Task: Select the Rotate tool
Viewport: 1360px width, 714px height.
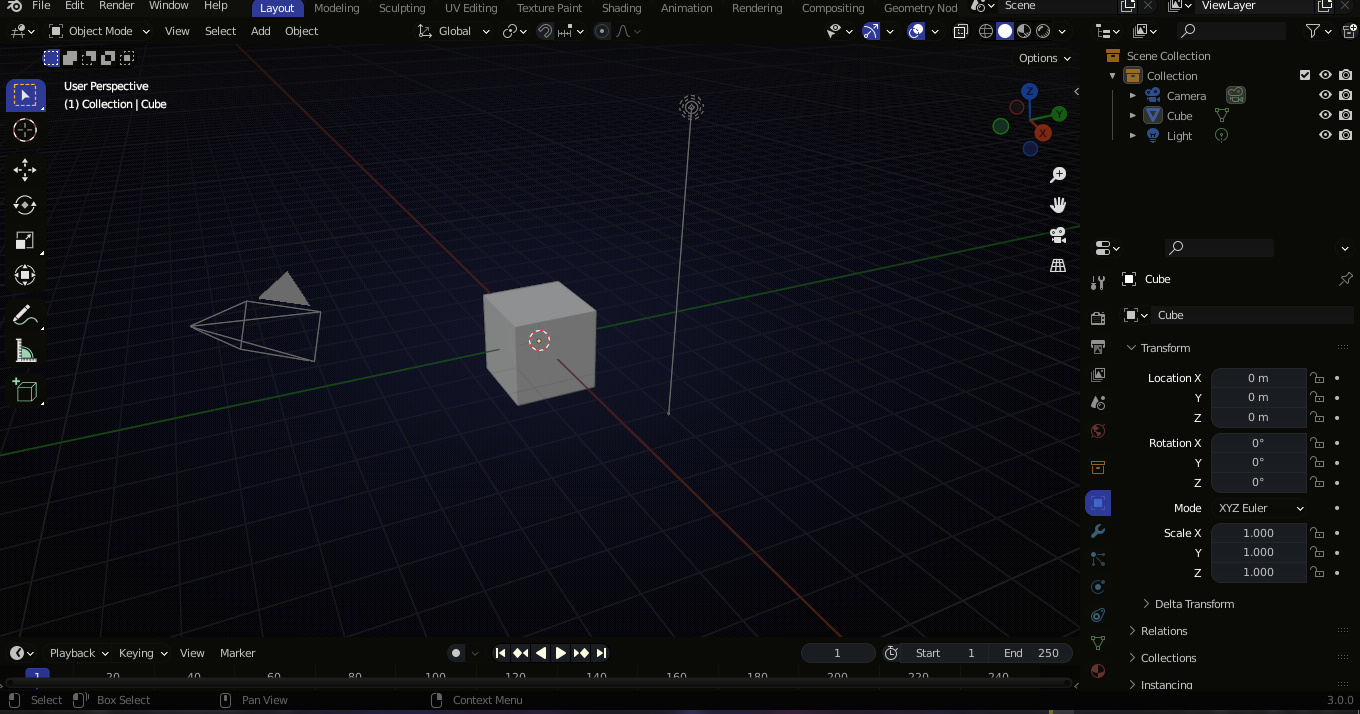Action: coord(25,205)
